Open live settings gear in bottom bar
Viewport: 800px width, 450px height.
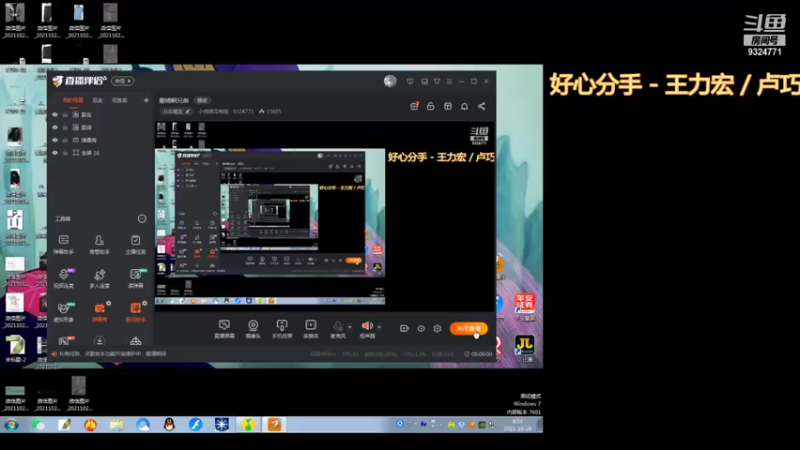437,329
